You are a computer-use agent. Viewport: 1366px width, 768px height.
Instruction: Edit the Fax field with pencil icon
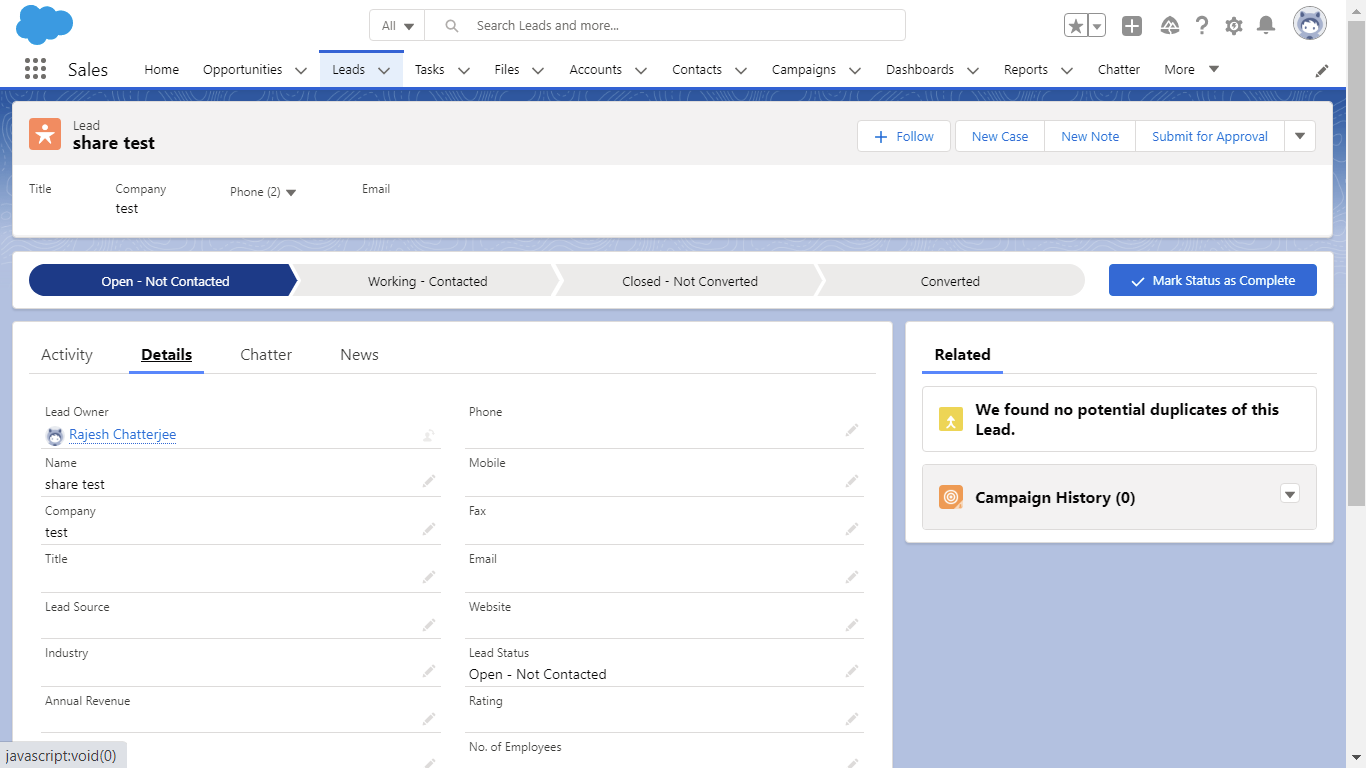(x=851, y=529)
